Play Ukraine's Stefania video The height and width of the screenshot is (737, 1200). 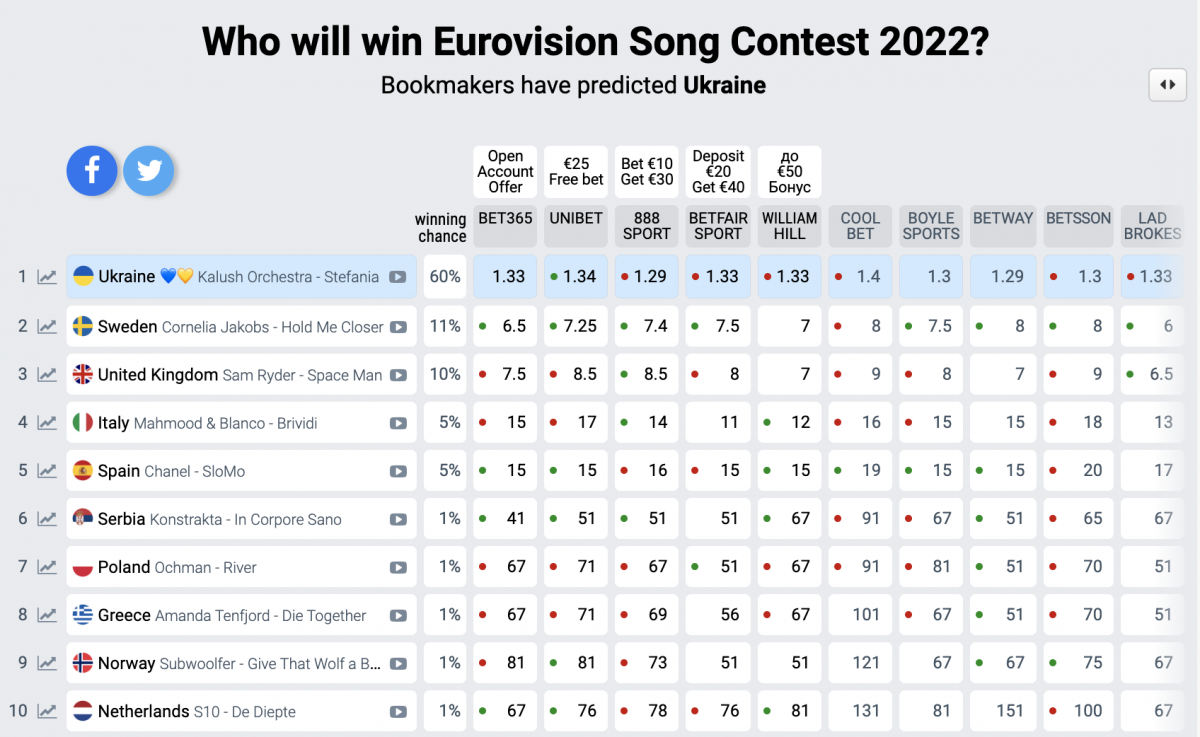click(x=398, y=277)
